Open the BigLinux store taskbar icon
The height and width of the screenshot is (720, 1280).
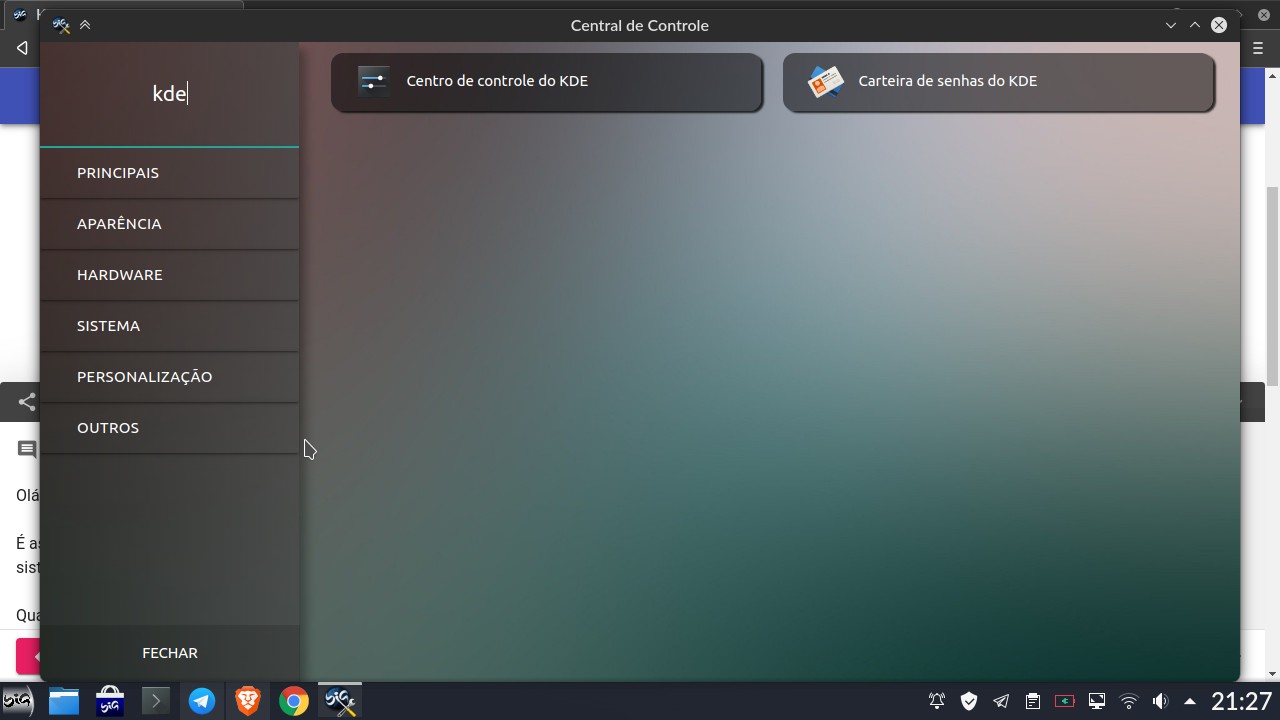[110, 701]
